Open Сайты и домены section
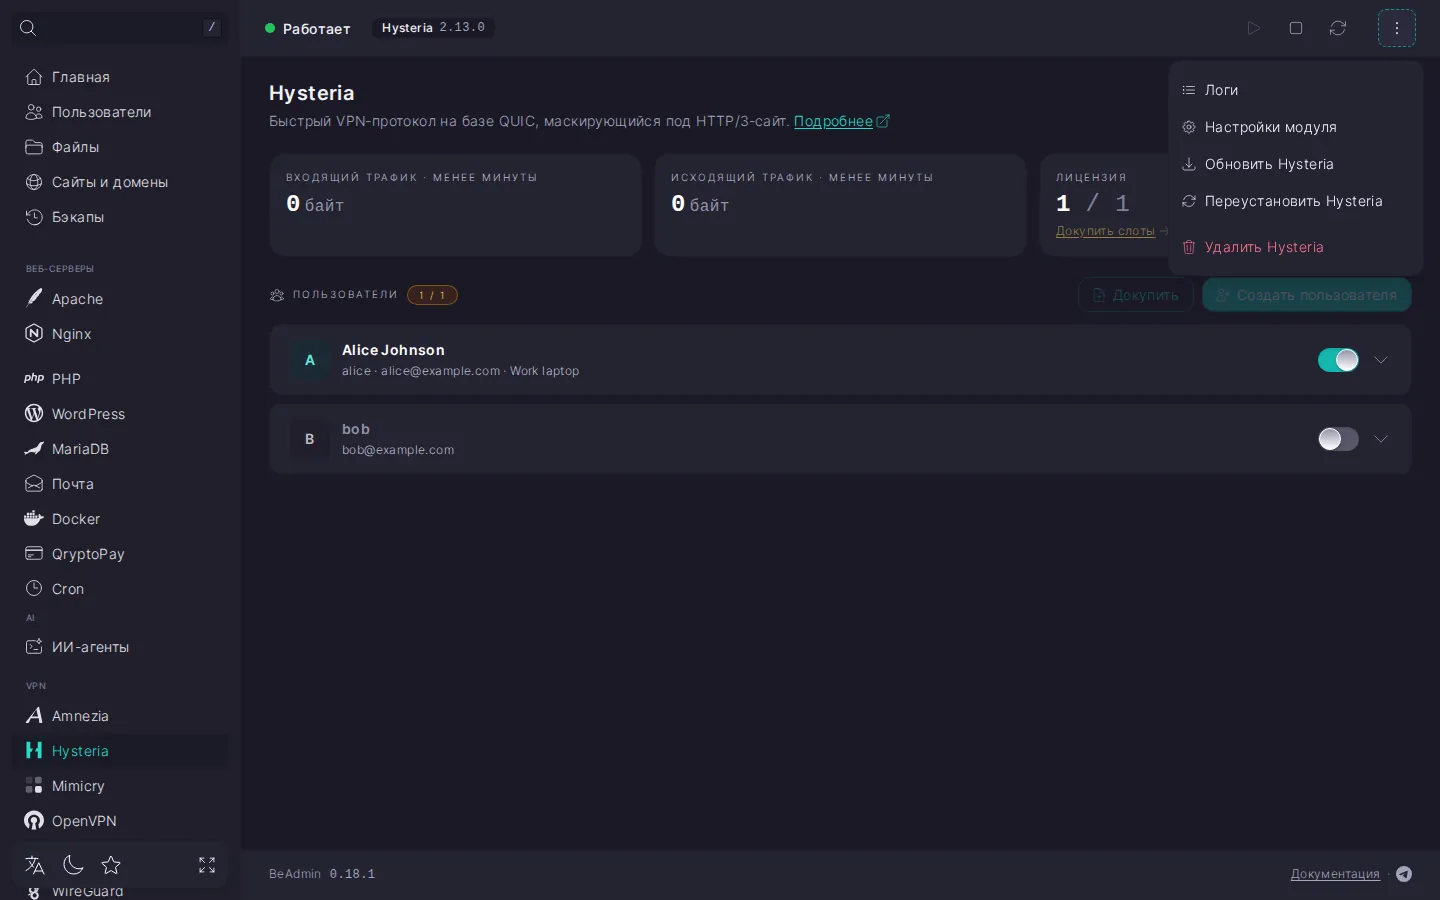 [120, 182]
